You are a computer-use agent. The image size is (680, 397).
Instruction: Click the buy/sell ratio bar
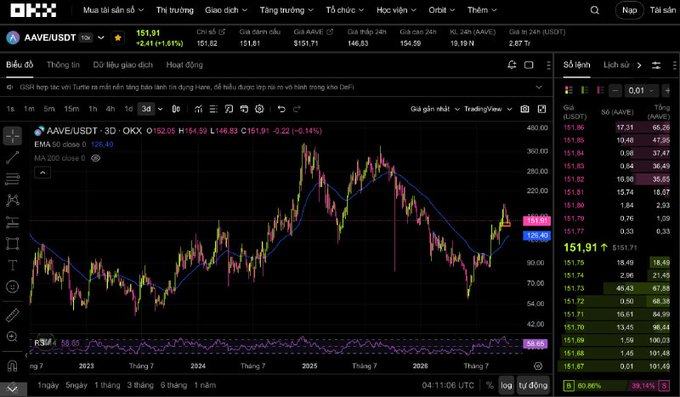click(616, 386)
